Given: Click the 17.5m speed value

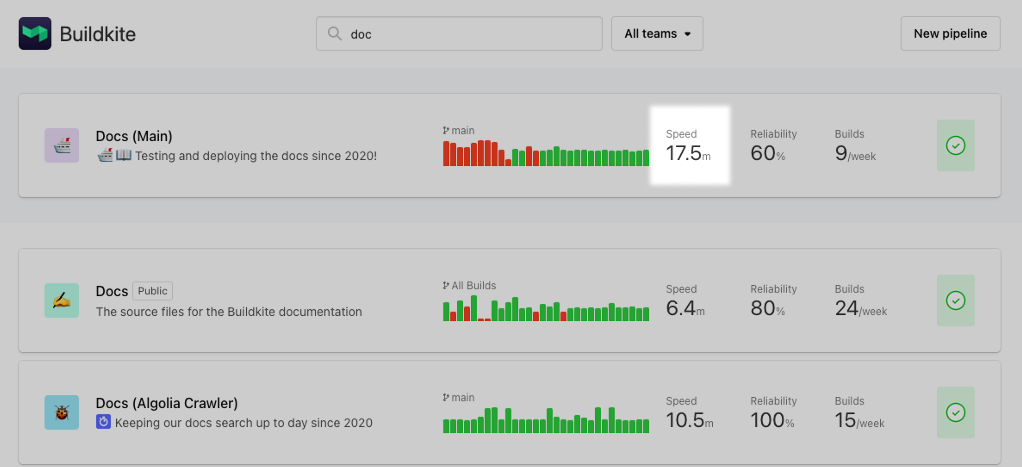Looking at the screenshot, I should (688, 153).
